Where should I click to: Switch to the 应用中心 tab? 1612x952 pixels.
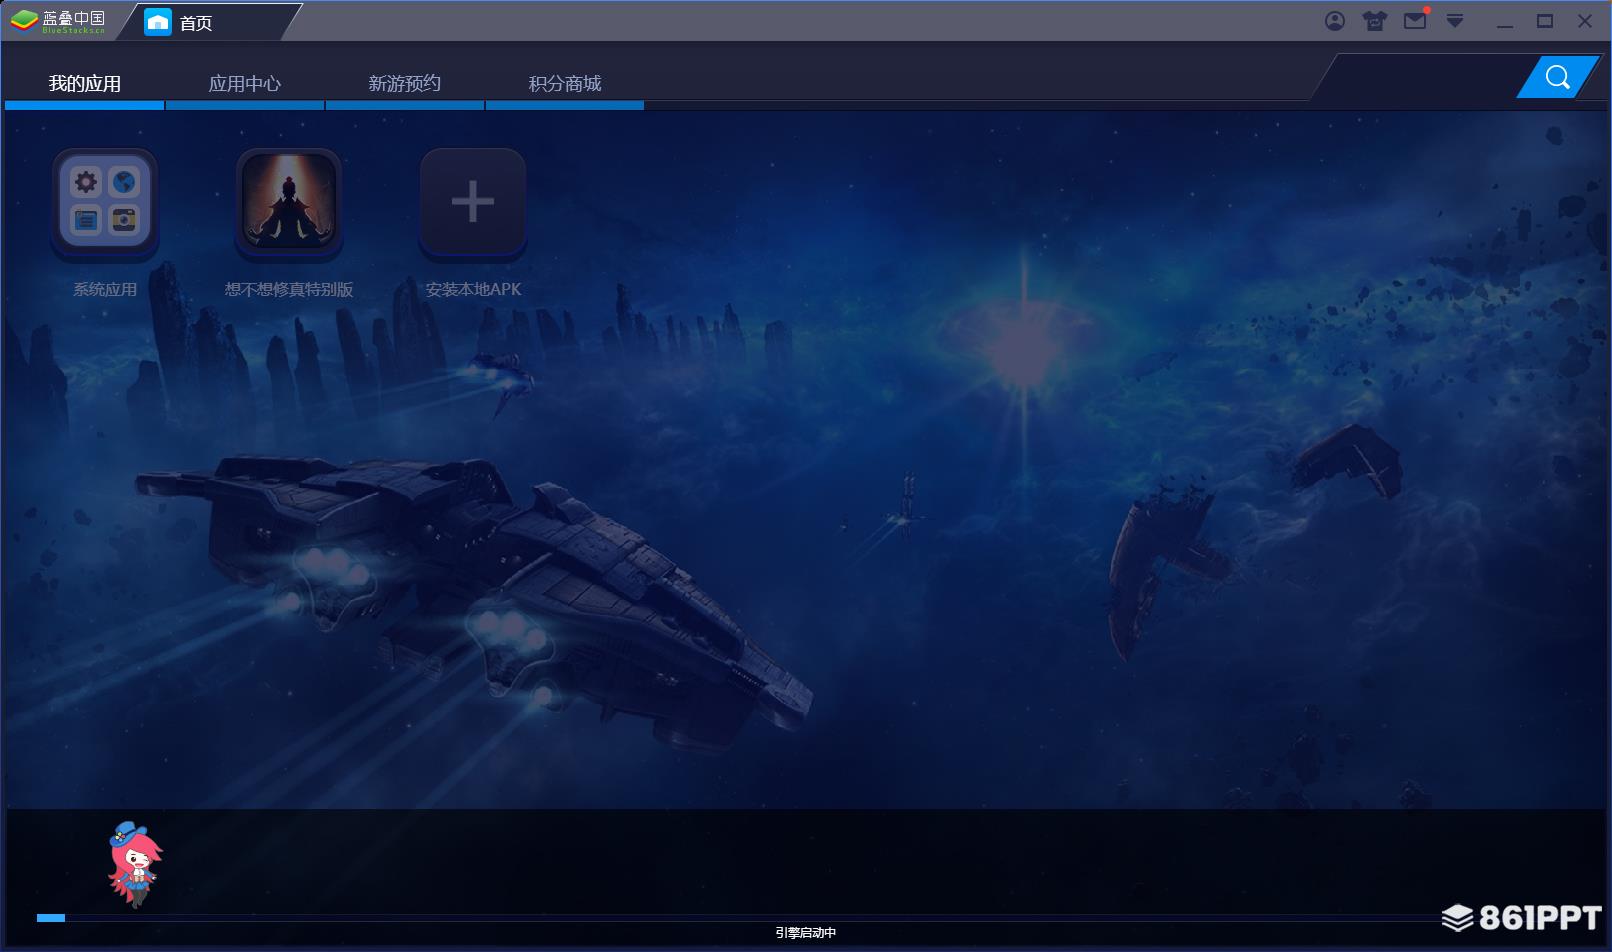click(x=245, y=84)
